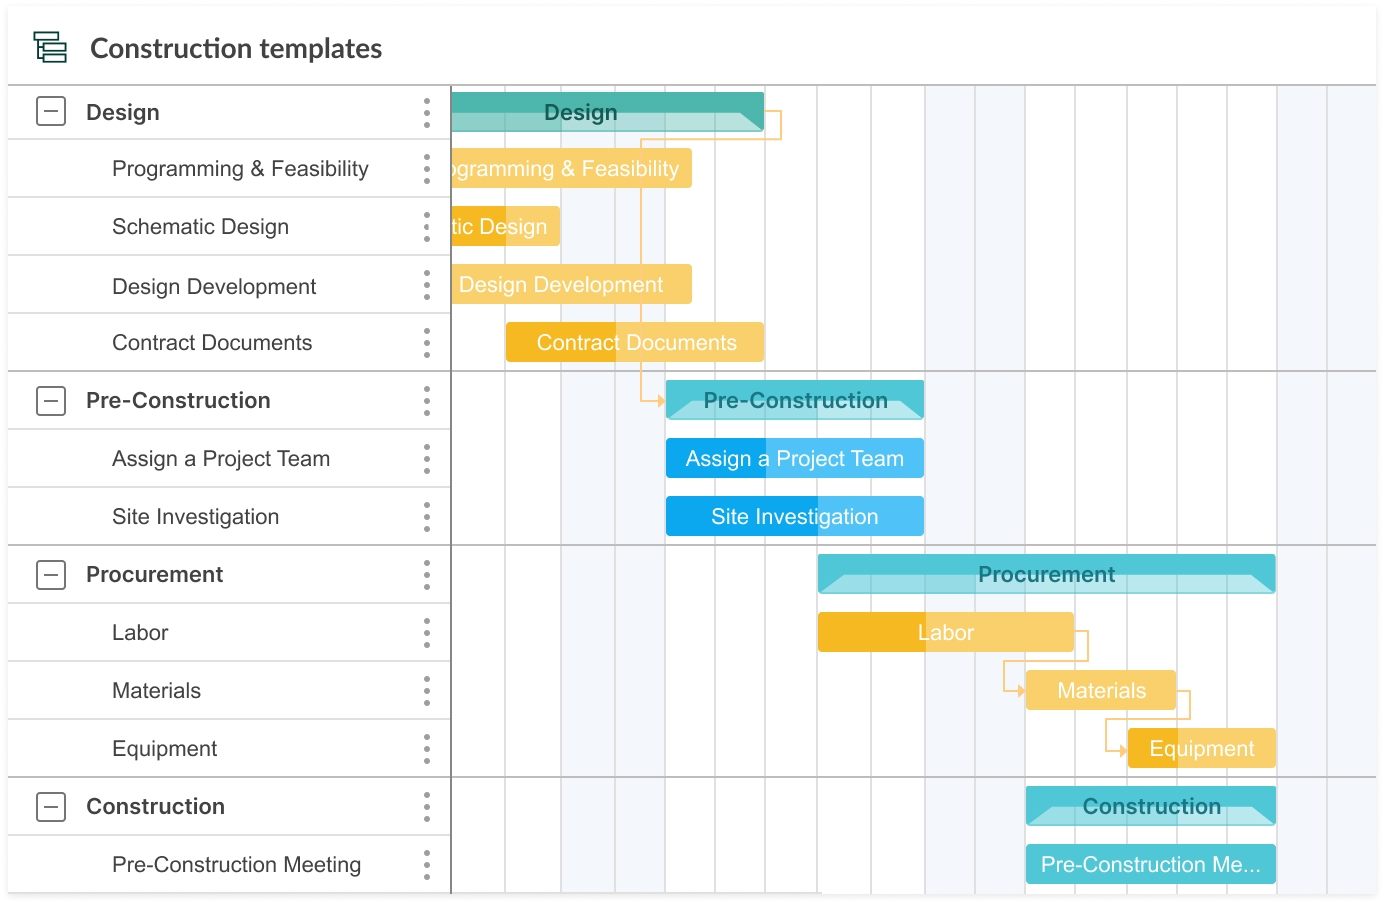Open the Design row options menu

point(427,112)
